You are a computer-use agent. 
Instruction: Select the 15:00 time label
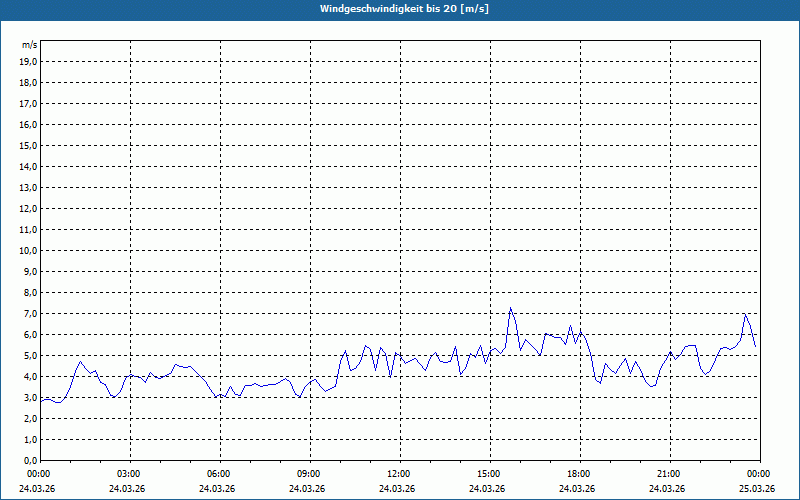click(x=488, y=474)
